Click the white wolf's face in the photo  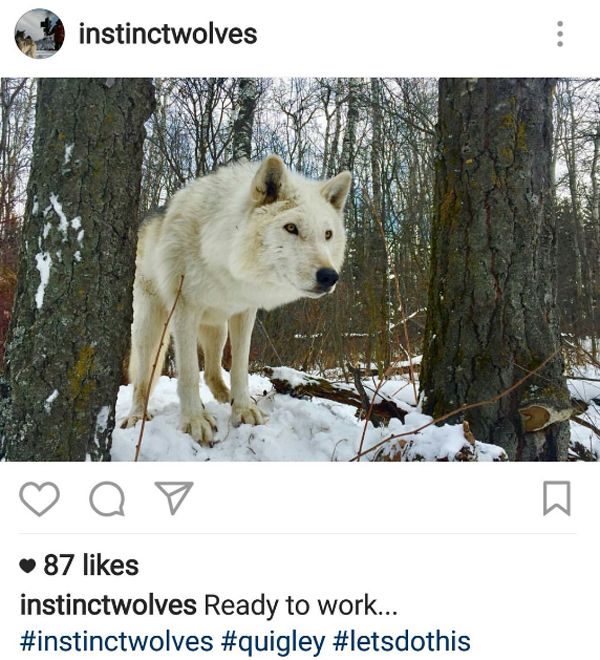tap(299, 236)
